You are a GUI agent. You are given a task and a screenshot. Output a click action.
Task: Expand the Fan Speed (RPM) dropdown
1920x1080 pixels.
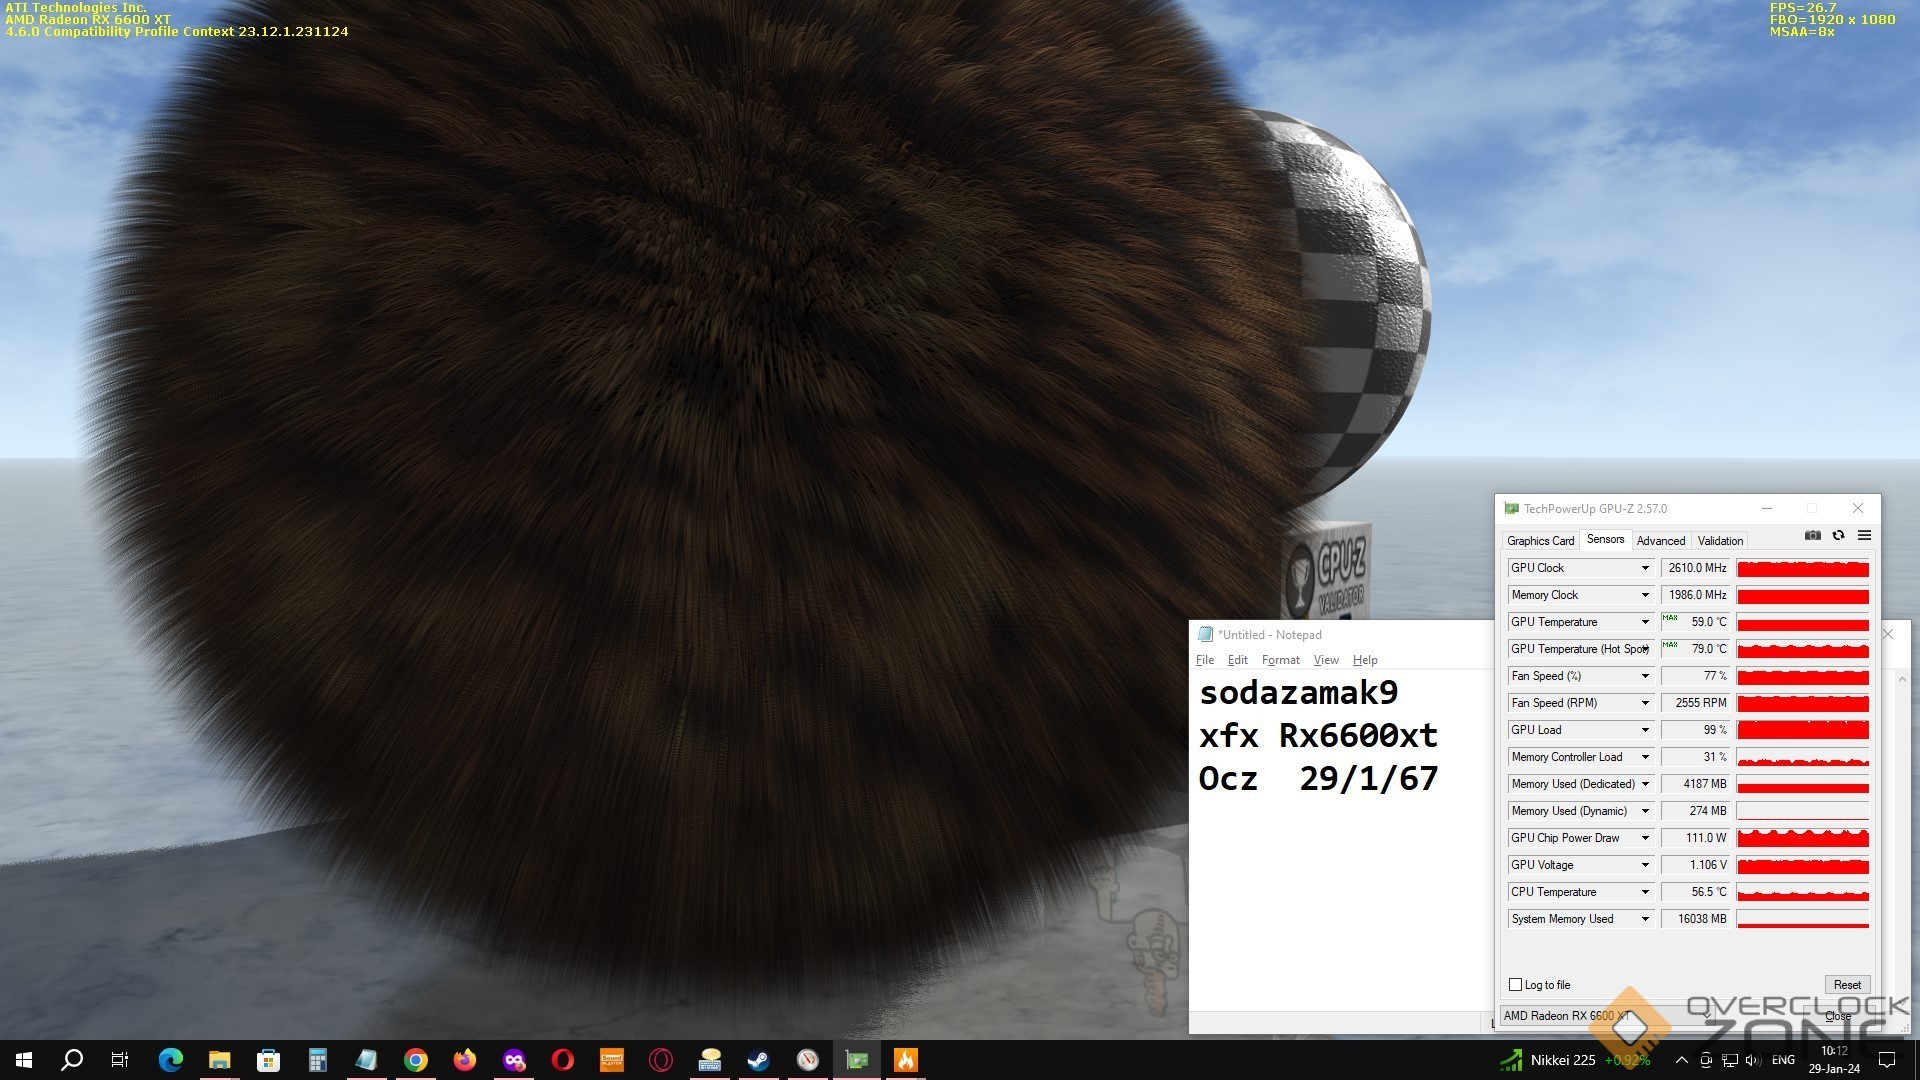(1644, 703)
